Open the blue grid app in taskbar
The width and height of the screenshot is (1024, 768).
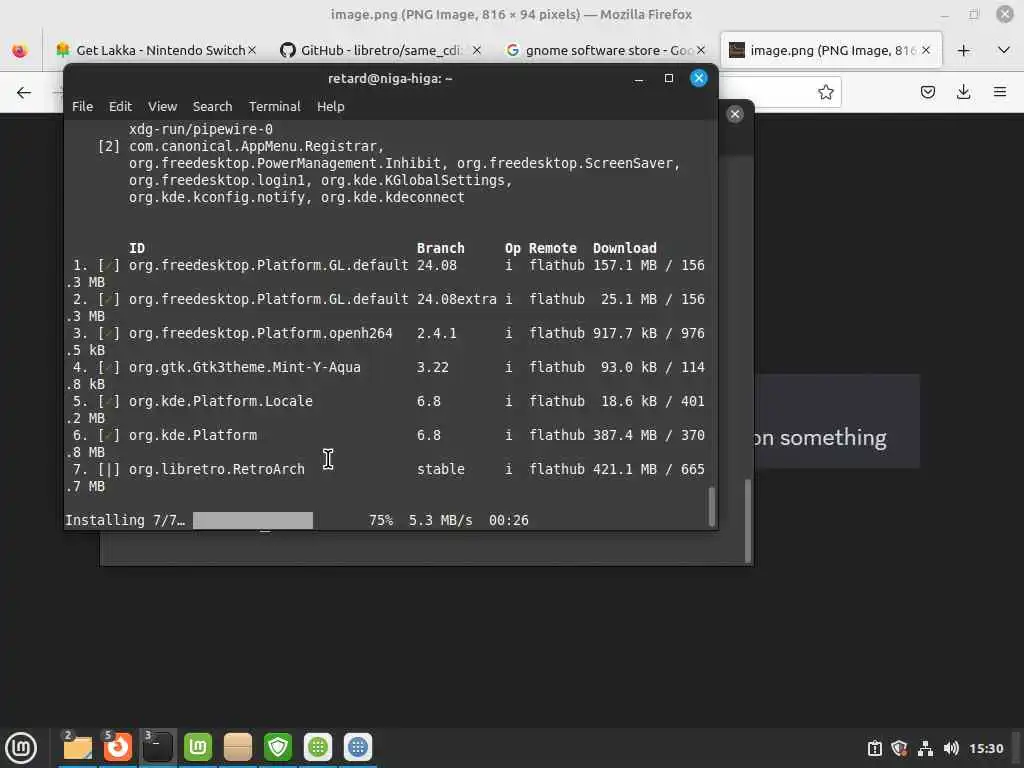pos(358,748)
